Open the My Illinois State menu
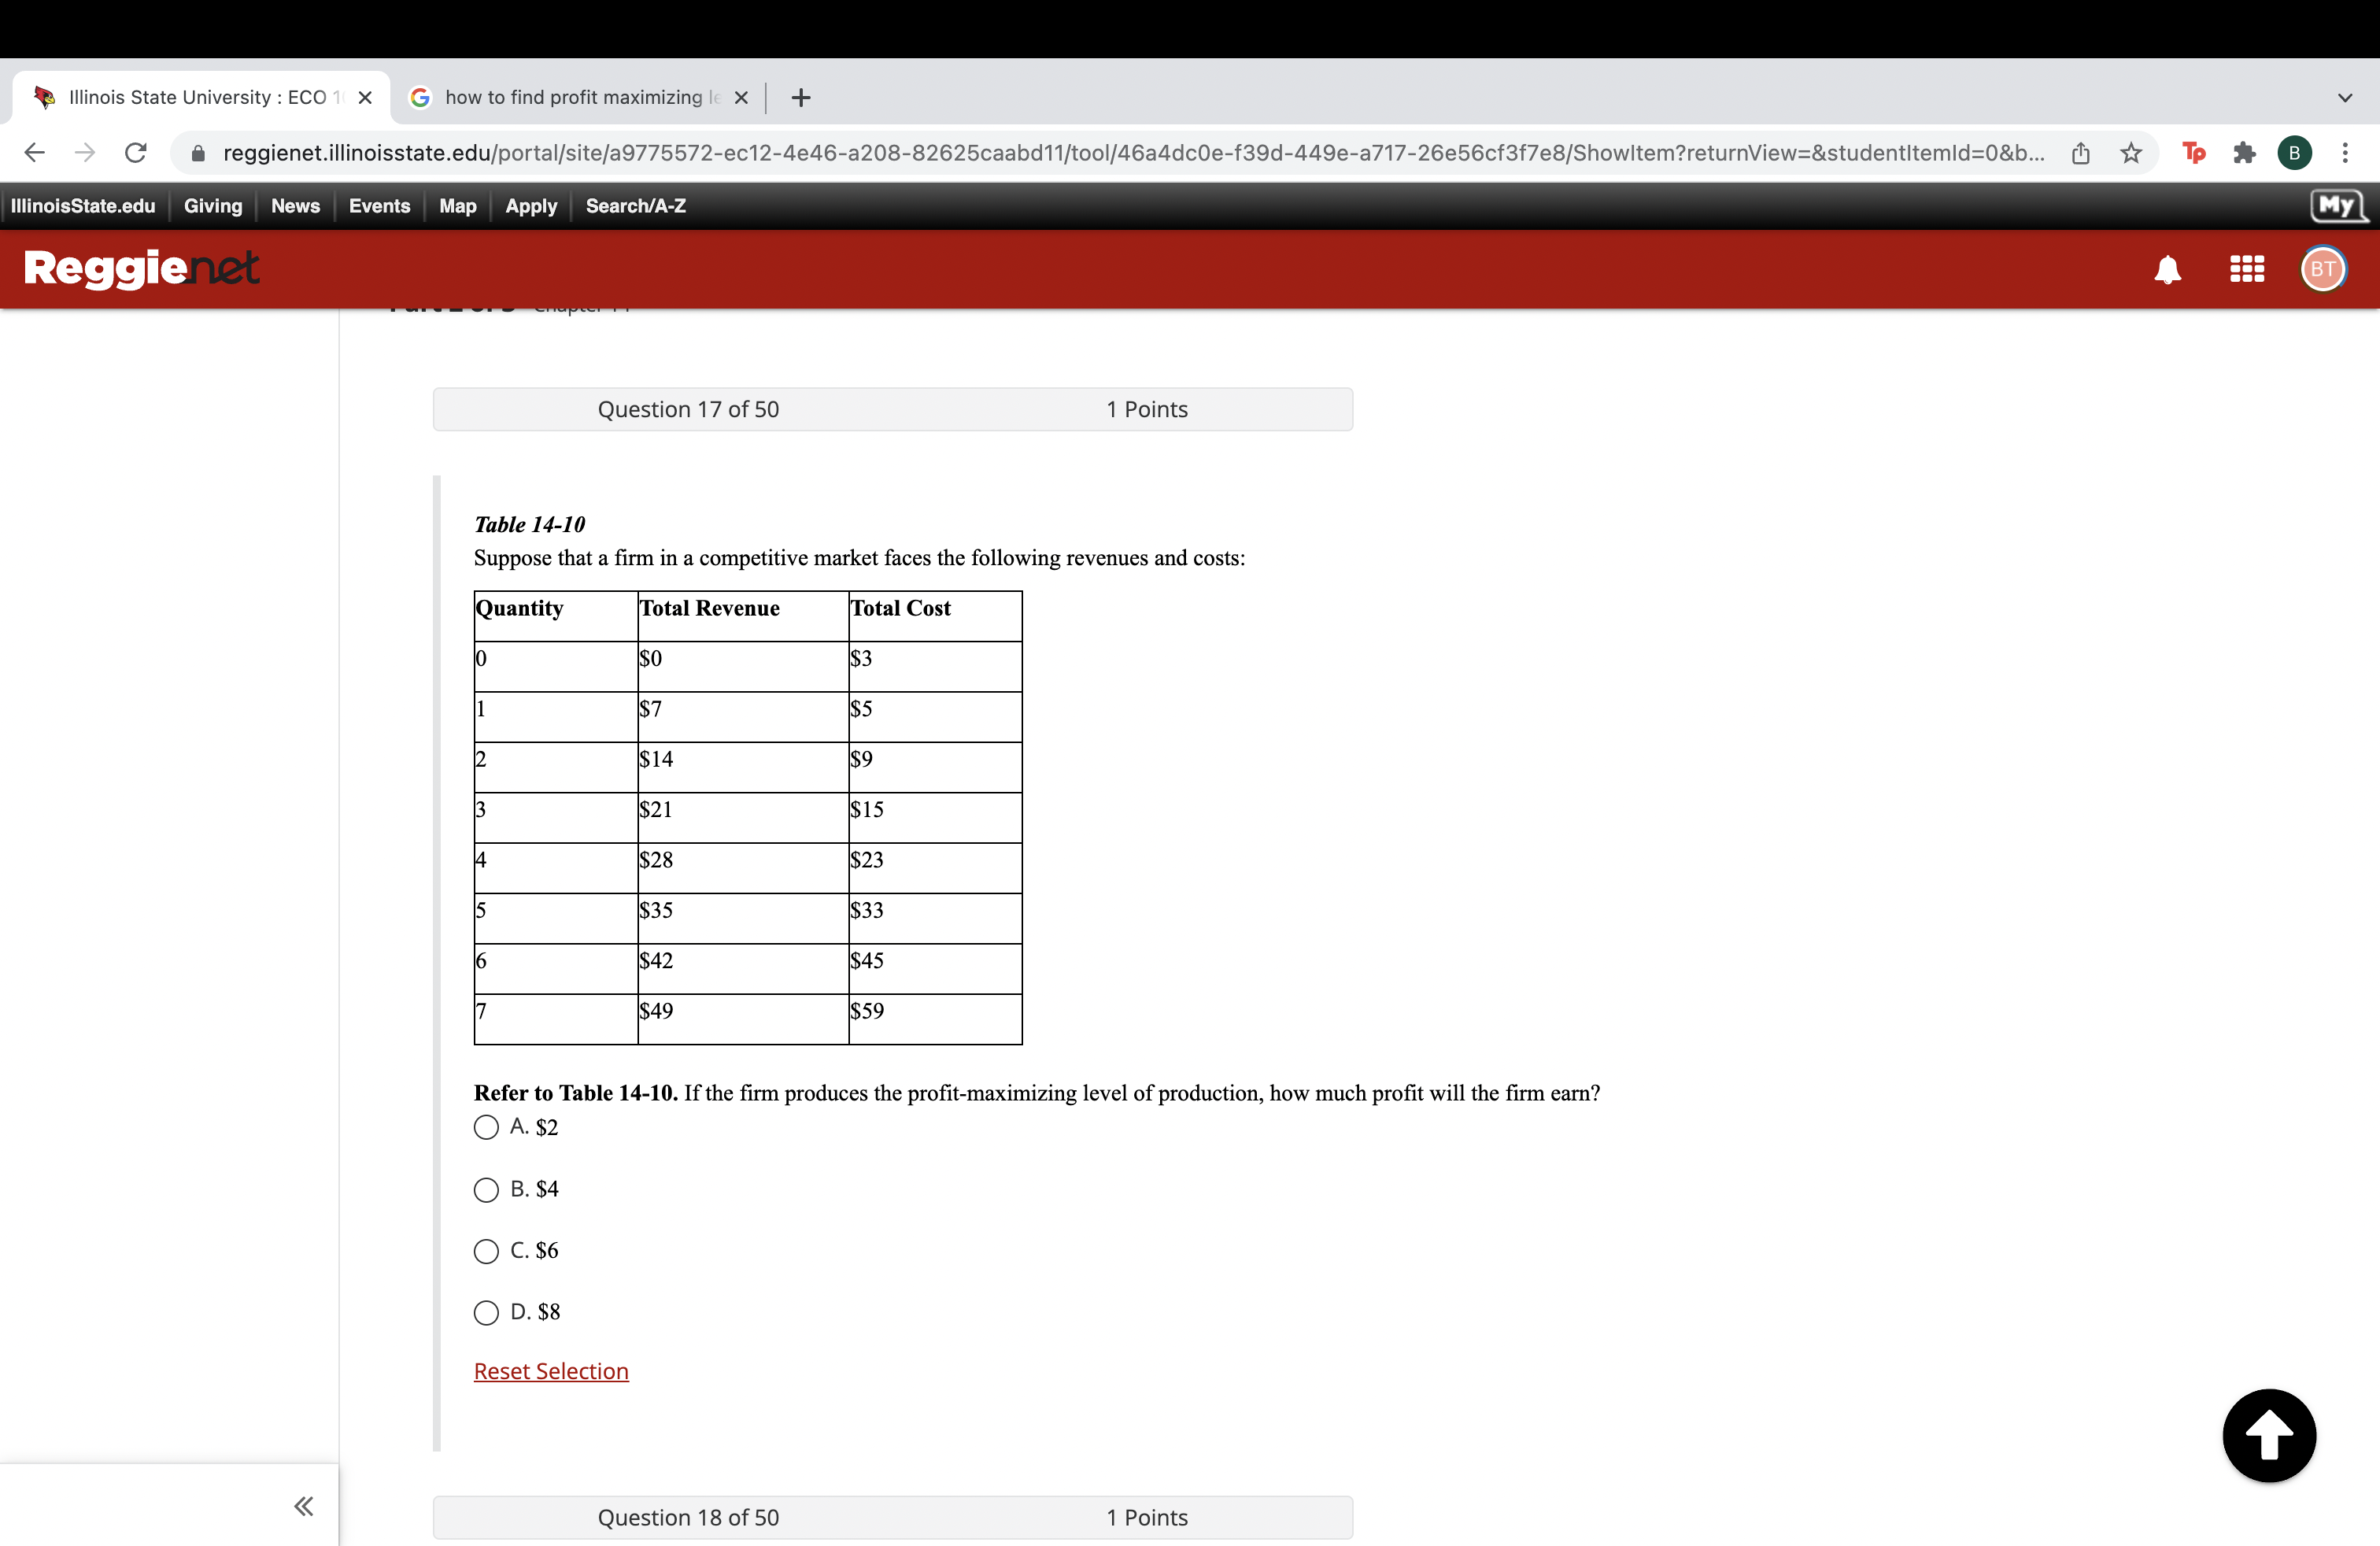Viewport: 2380px width, 1546px height. tap(2337, 205)
